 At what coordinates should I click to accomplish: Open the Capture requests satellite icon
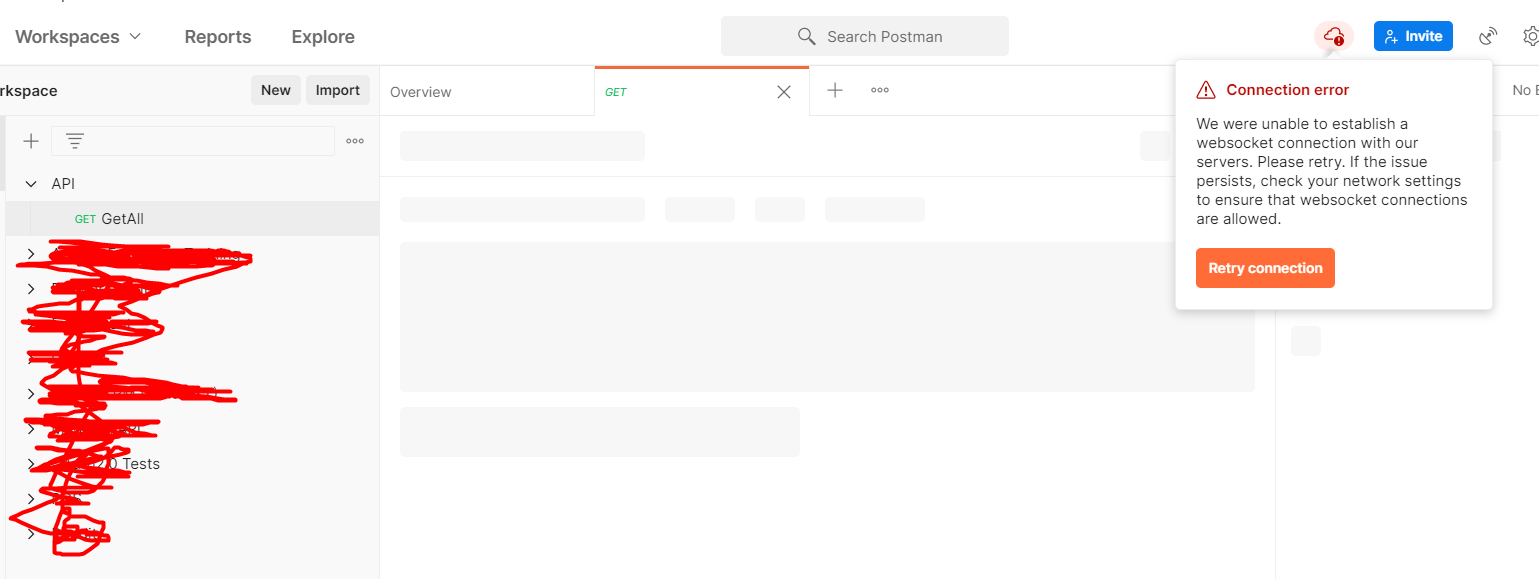tap(1487, 36)
